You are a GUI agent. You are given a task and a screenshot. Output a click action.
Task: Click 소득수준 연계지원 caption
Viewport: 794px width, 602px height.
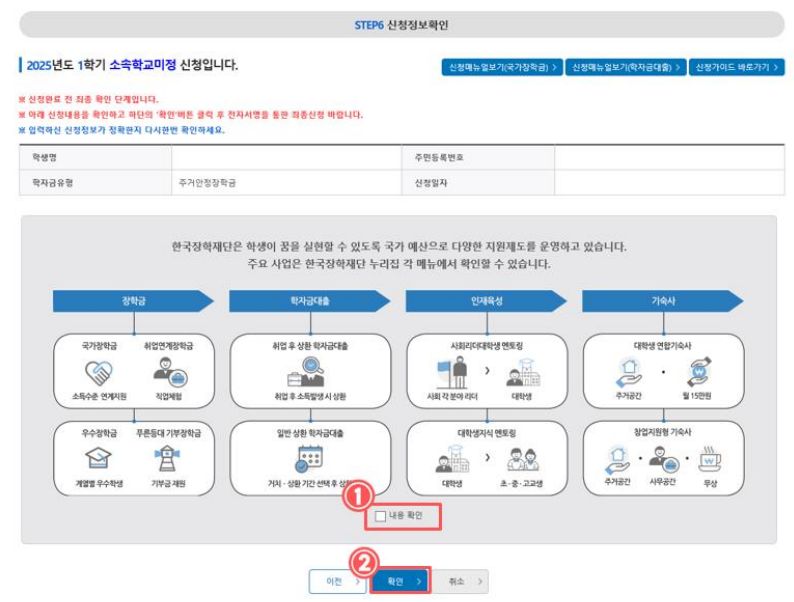click(x=99, y=396)
